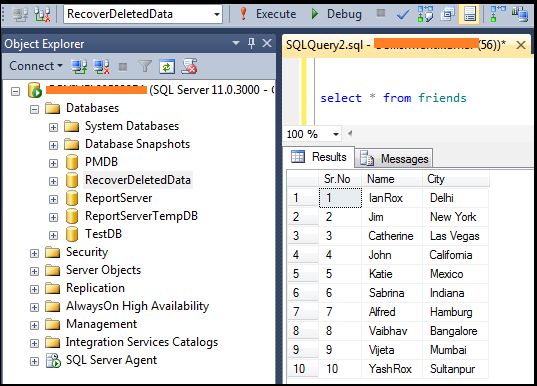Click Disconnect server icon in Object Explorer
Viewport: 537px width, 386px height.
point(101,66)
